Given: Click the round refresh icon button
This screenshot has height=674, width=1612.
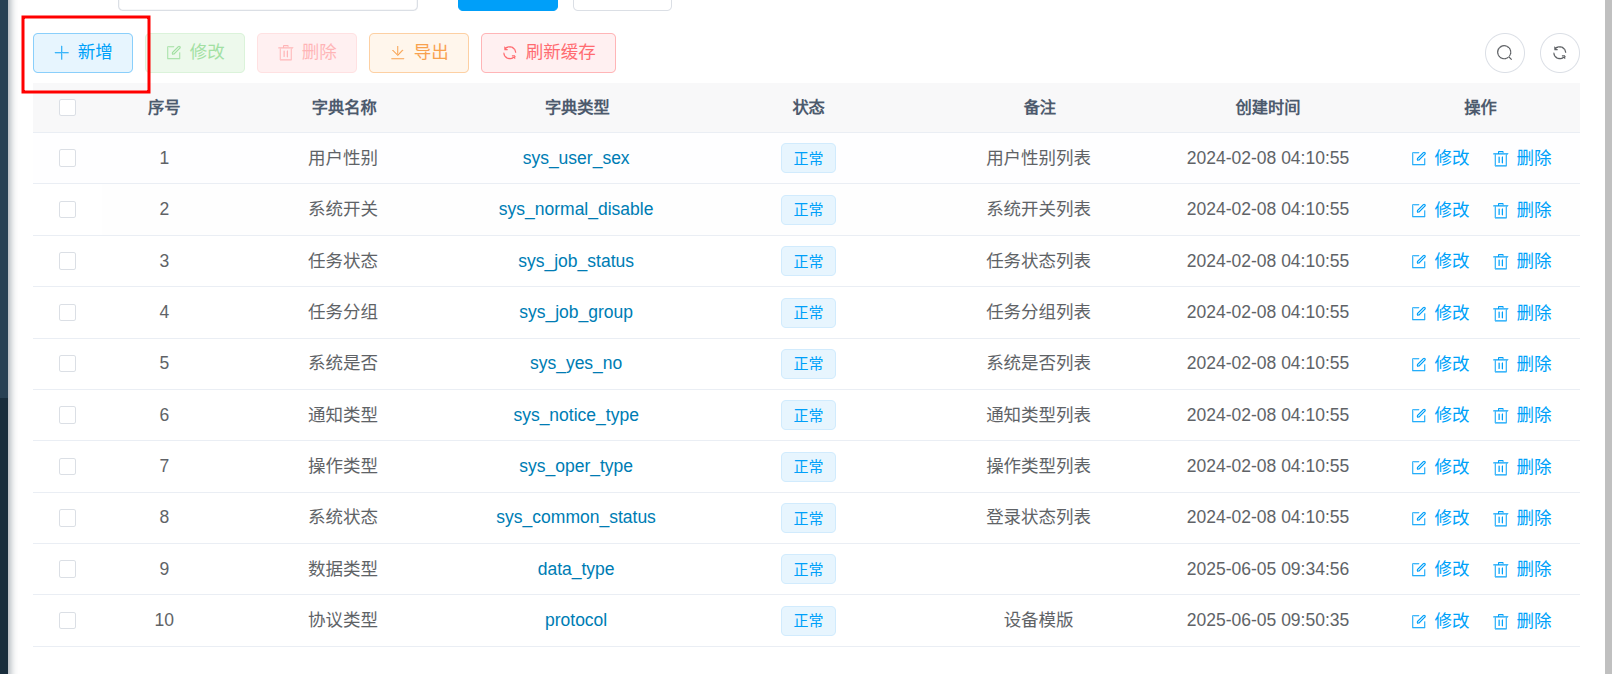Looking at the screenshot, I should [1559, 53].
